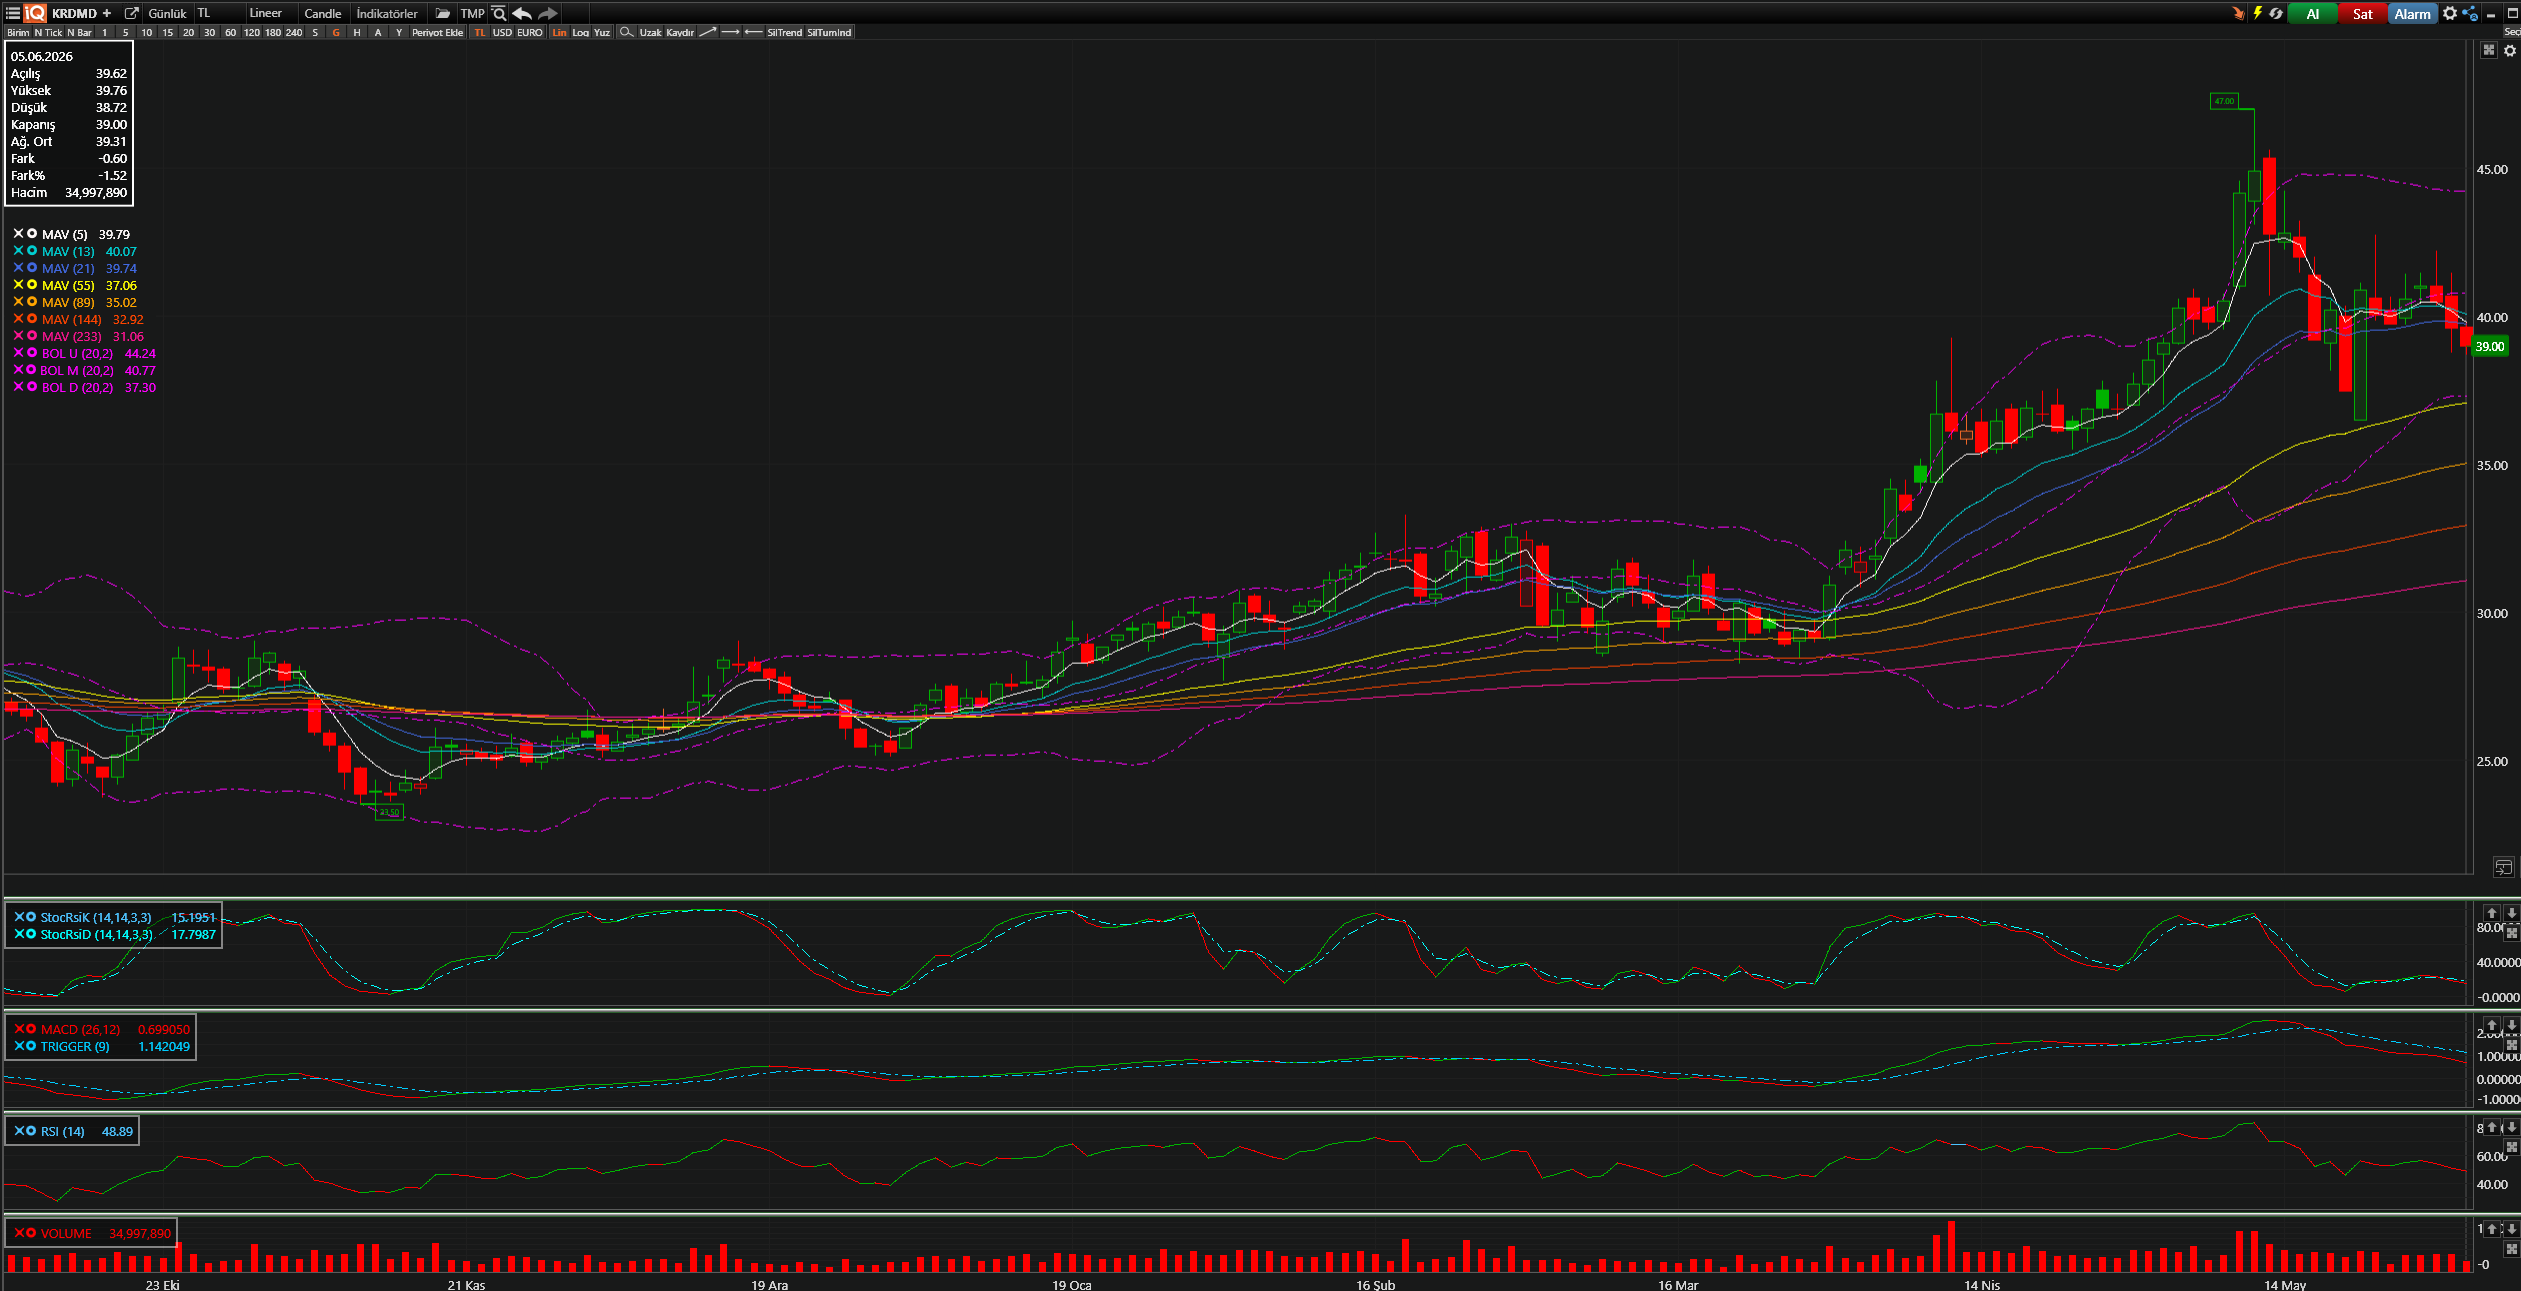Click the chart zoom search icon
The image size is (2521, 1291).
coord(499,13)
